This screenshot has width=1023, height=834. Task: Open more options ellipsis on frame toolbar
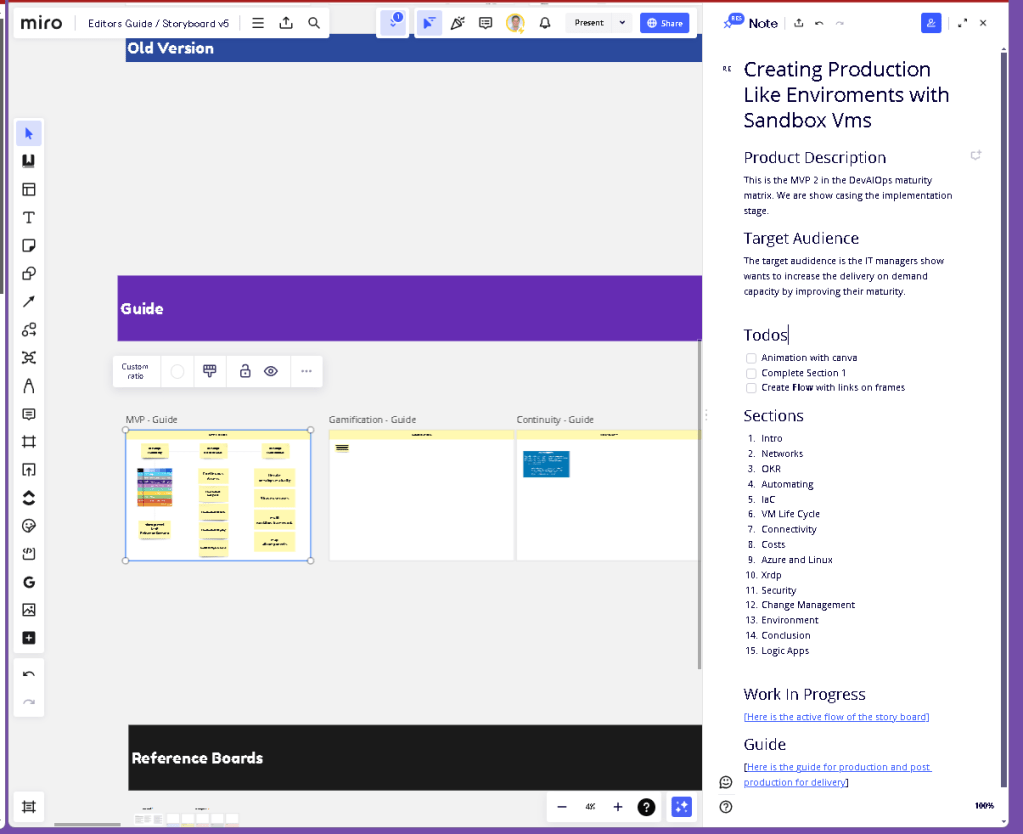pyautogui.click(x=306, y=371)
